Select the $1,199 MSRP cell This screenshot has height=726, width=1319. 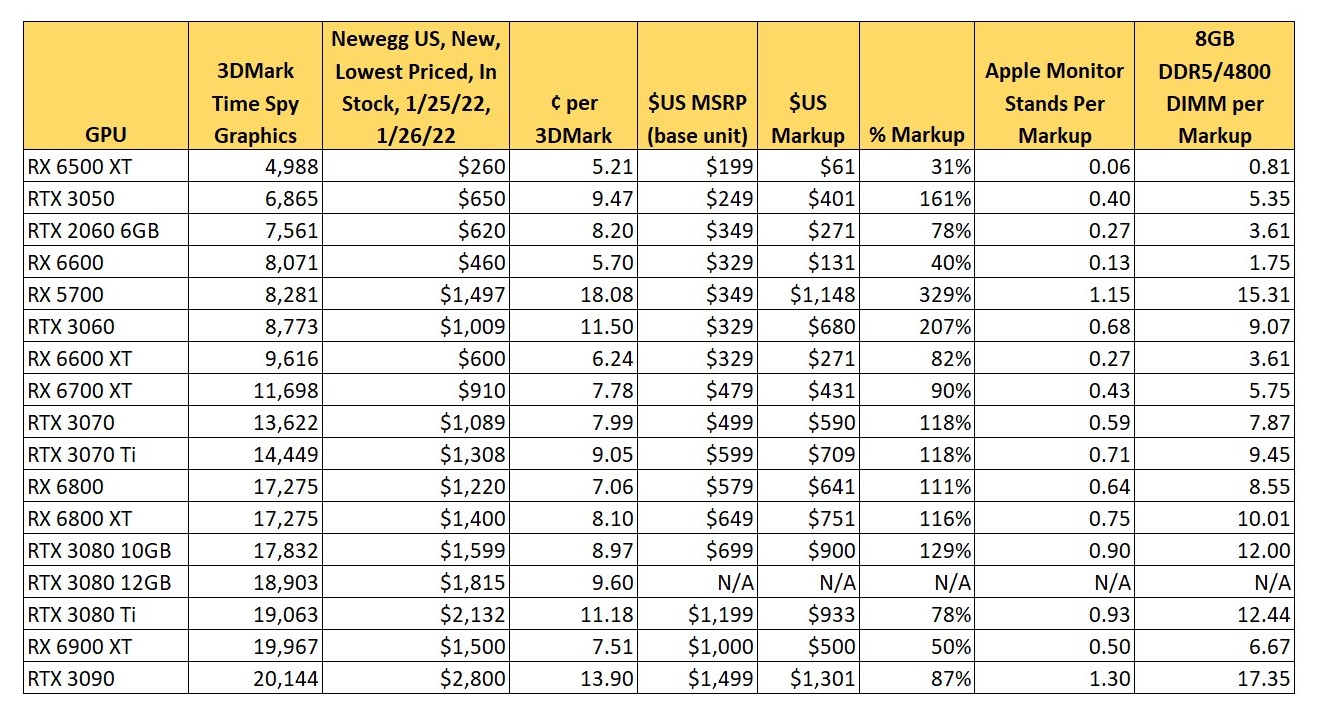pos(697,615)
